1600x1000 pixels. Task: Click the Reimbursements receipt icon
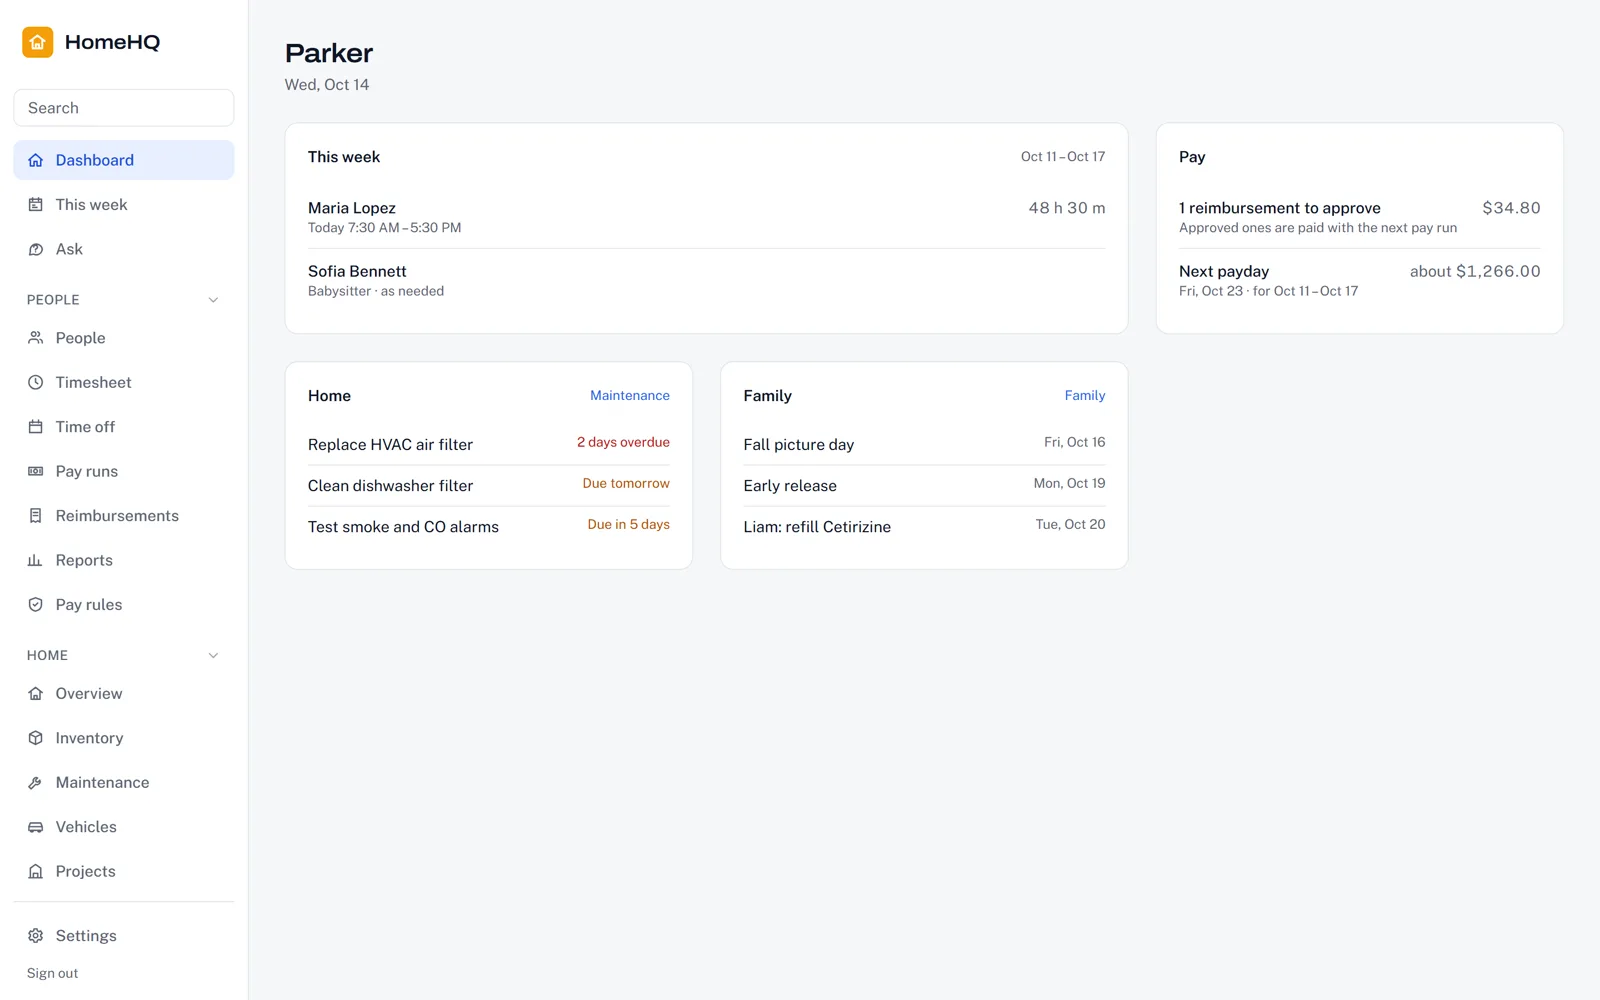coord(36,516)
